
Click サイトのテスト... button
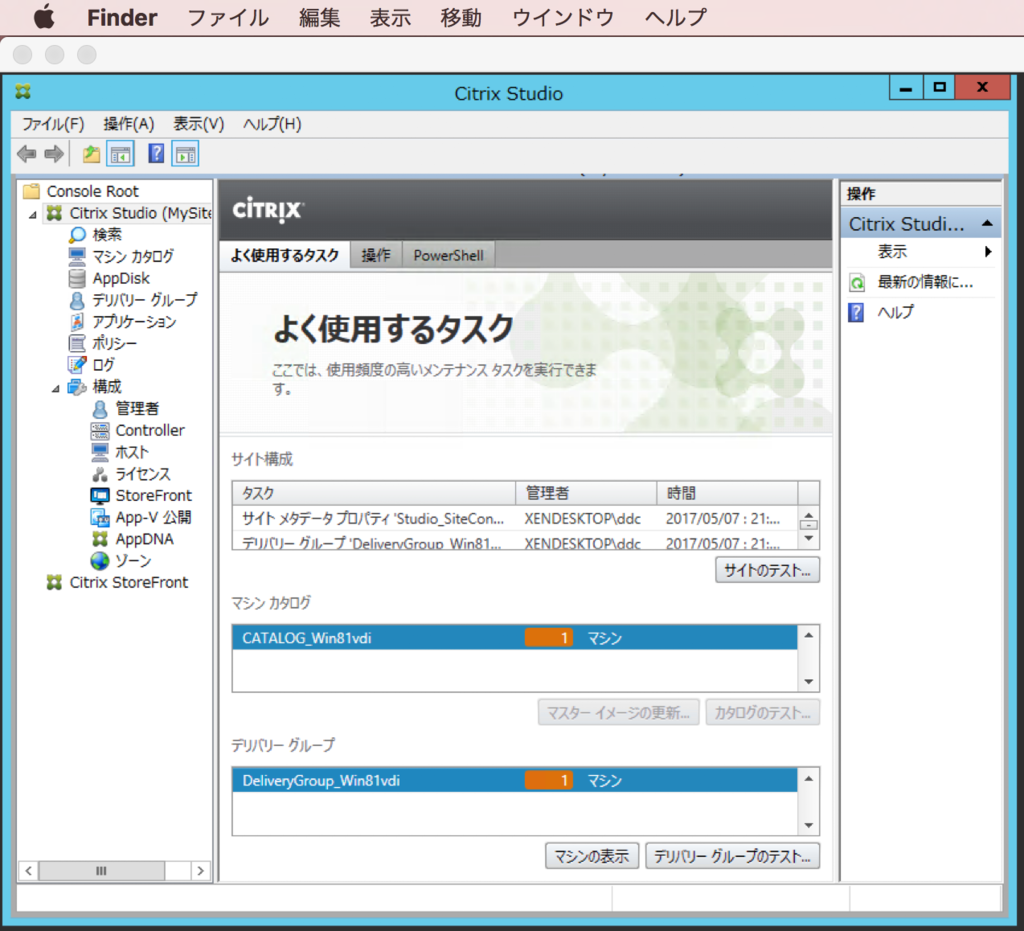pos(767,570)
